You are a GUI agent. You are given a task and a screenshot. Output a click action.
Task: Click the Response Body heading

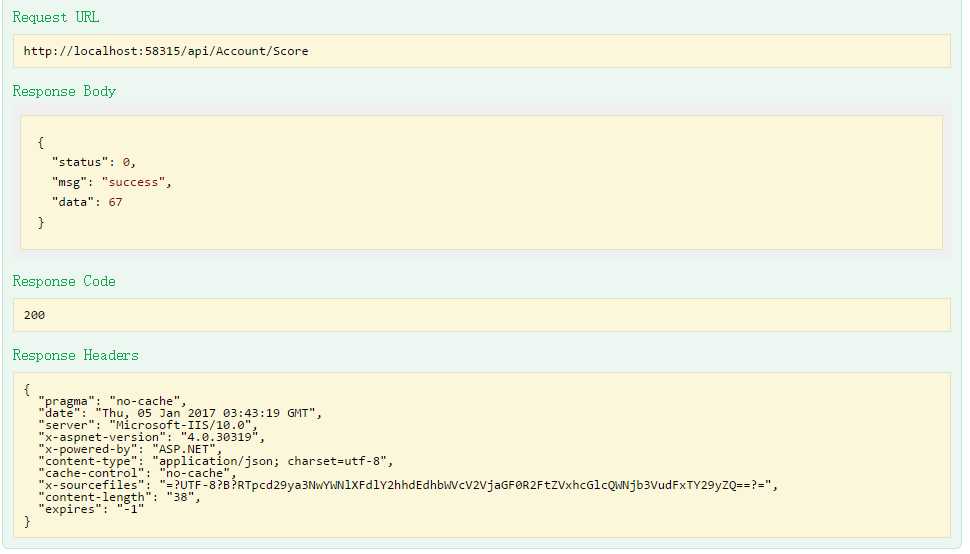tap(64, 92)
